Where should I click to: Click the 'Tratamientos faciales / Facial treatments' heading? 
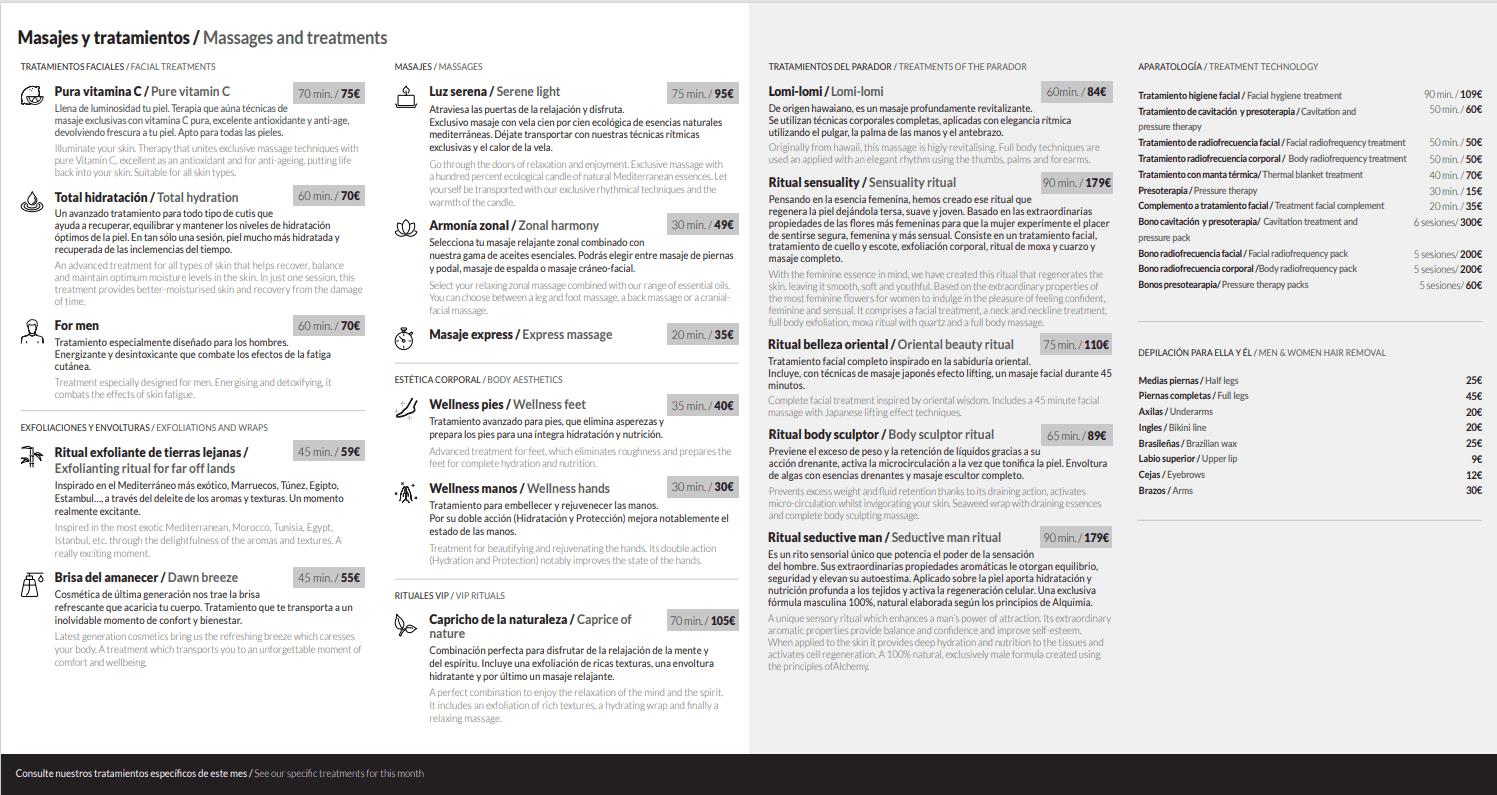[118, 67]
